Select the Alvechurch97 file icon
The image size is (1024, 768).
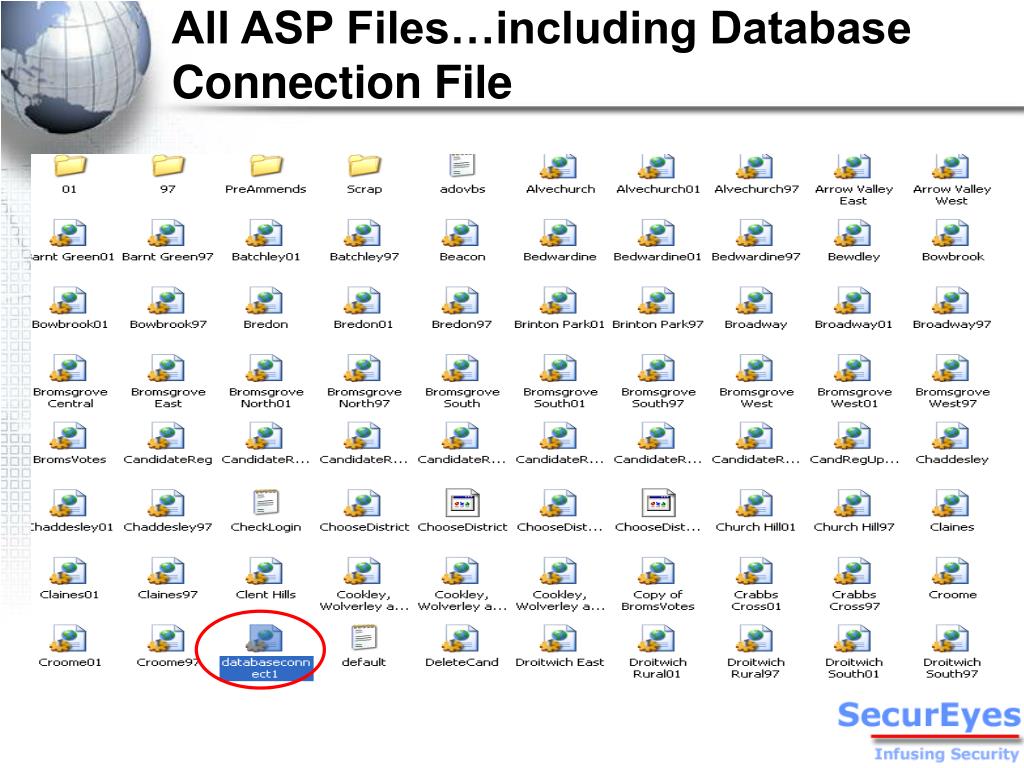coord(756,166)
